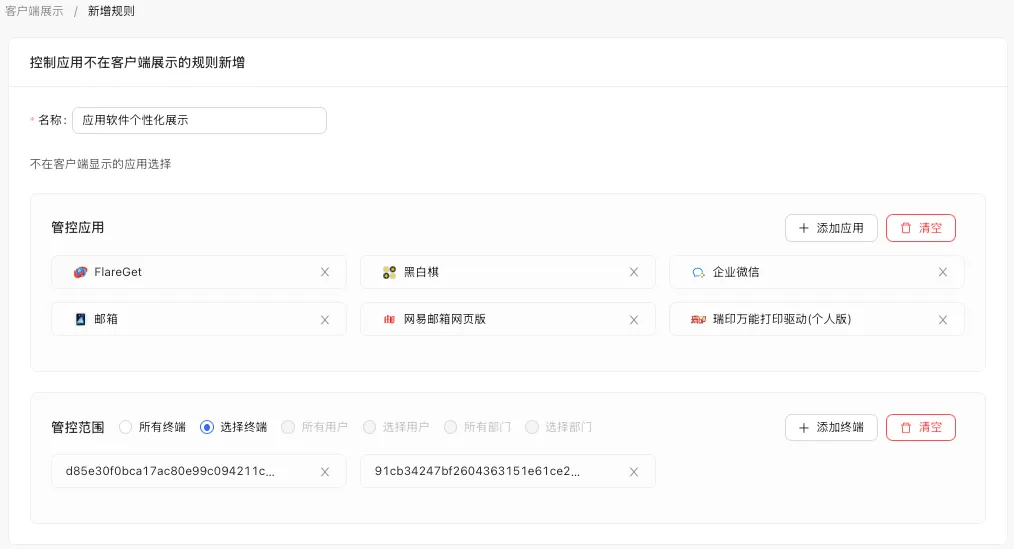
Task: Choose the 选择部门 radio option
Action: (x=532, y=427)
